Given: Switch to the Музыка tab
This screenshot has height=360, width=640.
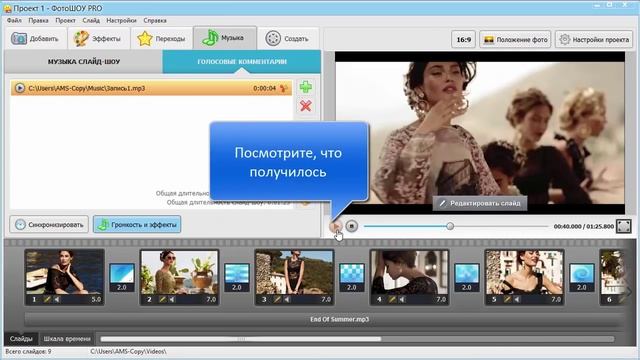Looking at the screenshot, I should coord(224,38).
